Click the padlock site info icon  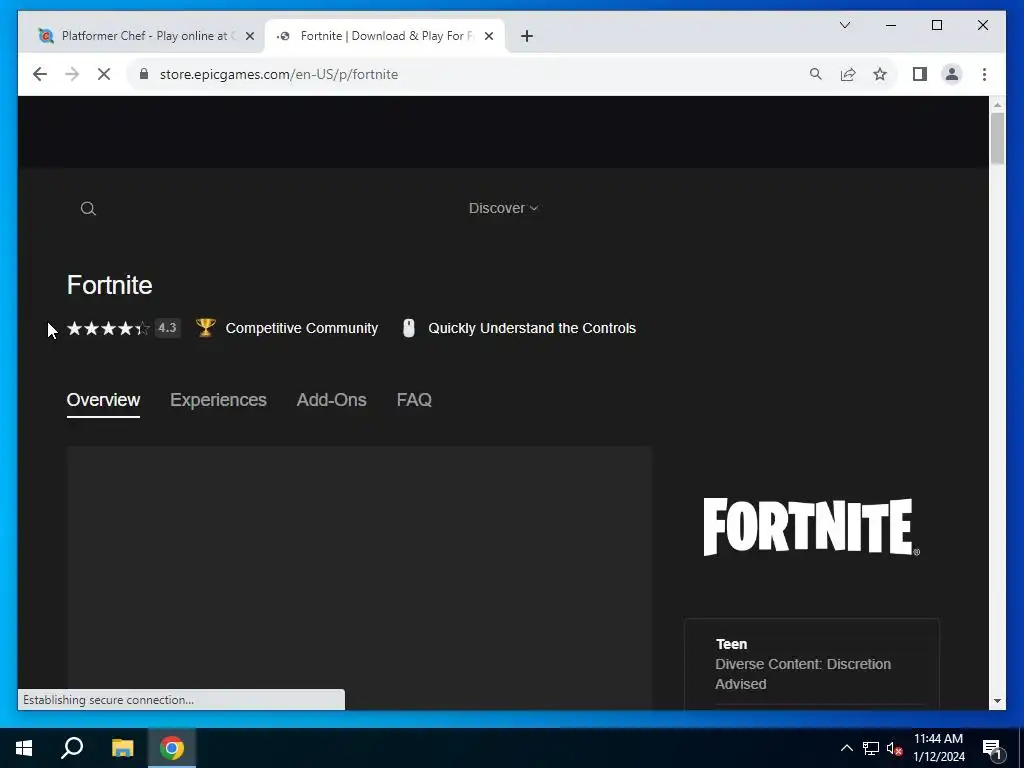tap(144, 74)
